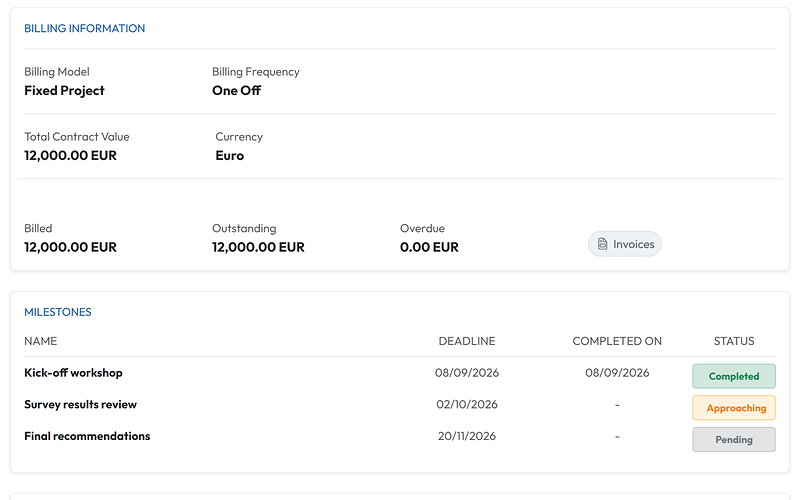
Task: Click the MILESTONES heading
Action: click(x=58, y=312)
